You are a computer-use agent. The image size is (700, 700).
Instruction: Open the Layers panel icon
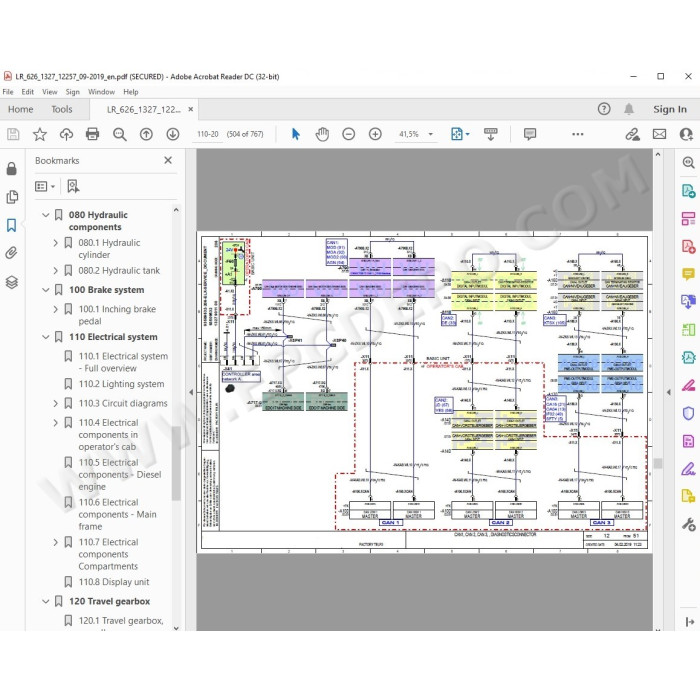coord(12,282)
